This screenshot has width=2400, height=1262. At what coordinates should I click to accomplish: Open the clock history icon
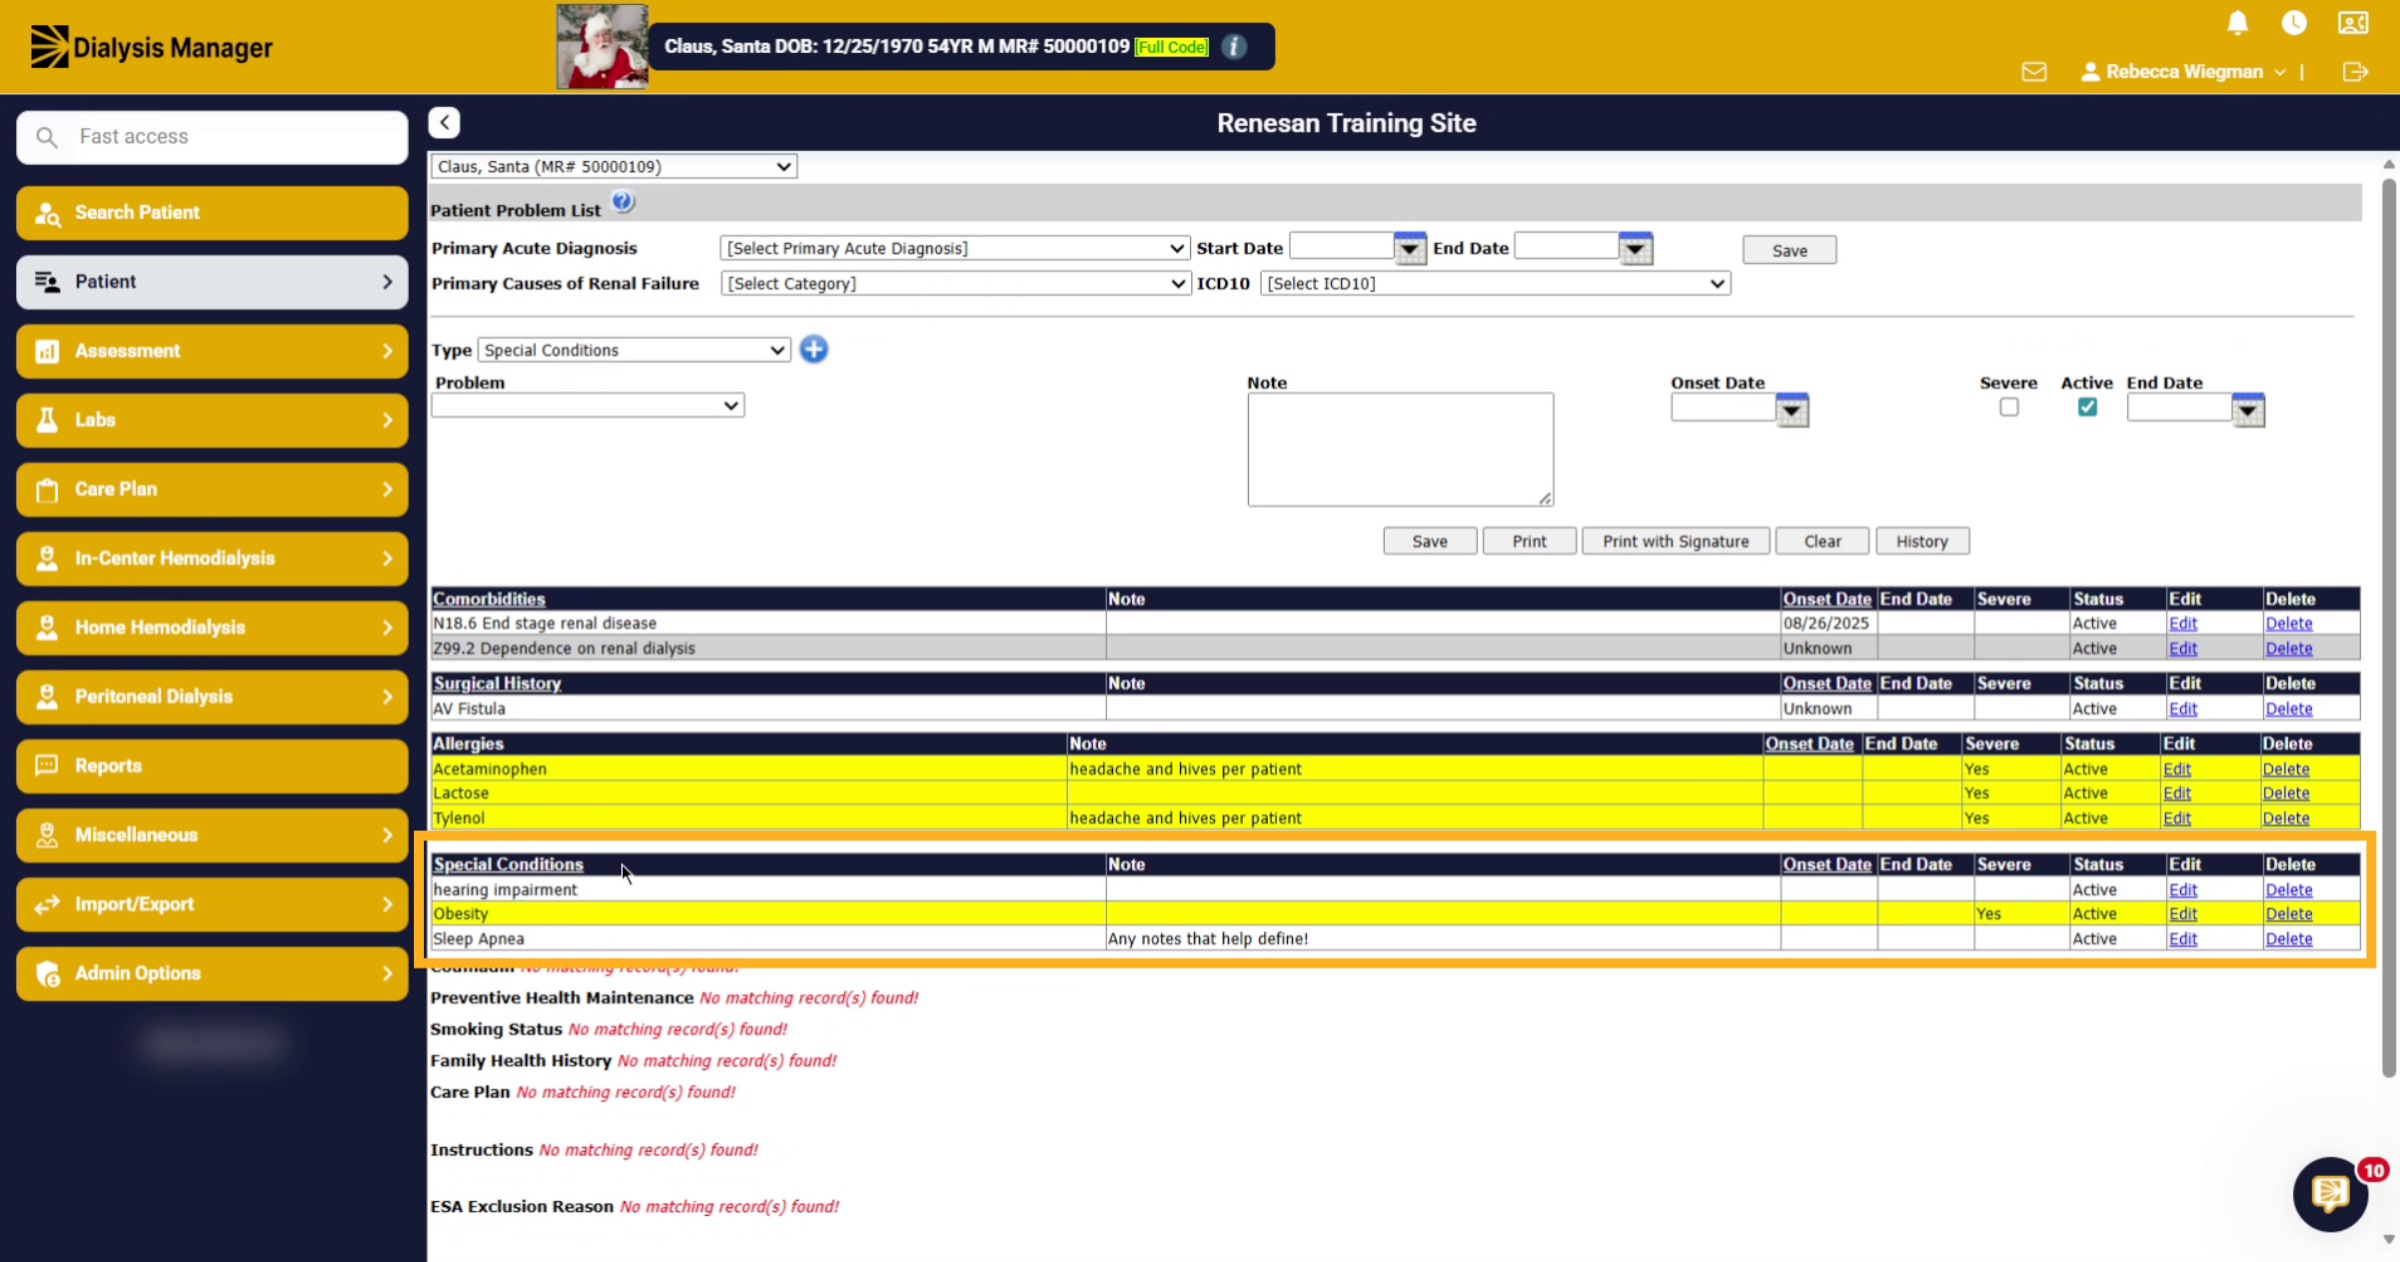click(x=2294, y=23)
